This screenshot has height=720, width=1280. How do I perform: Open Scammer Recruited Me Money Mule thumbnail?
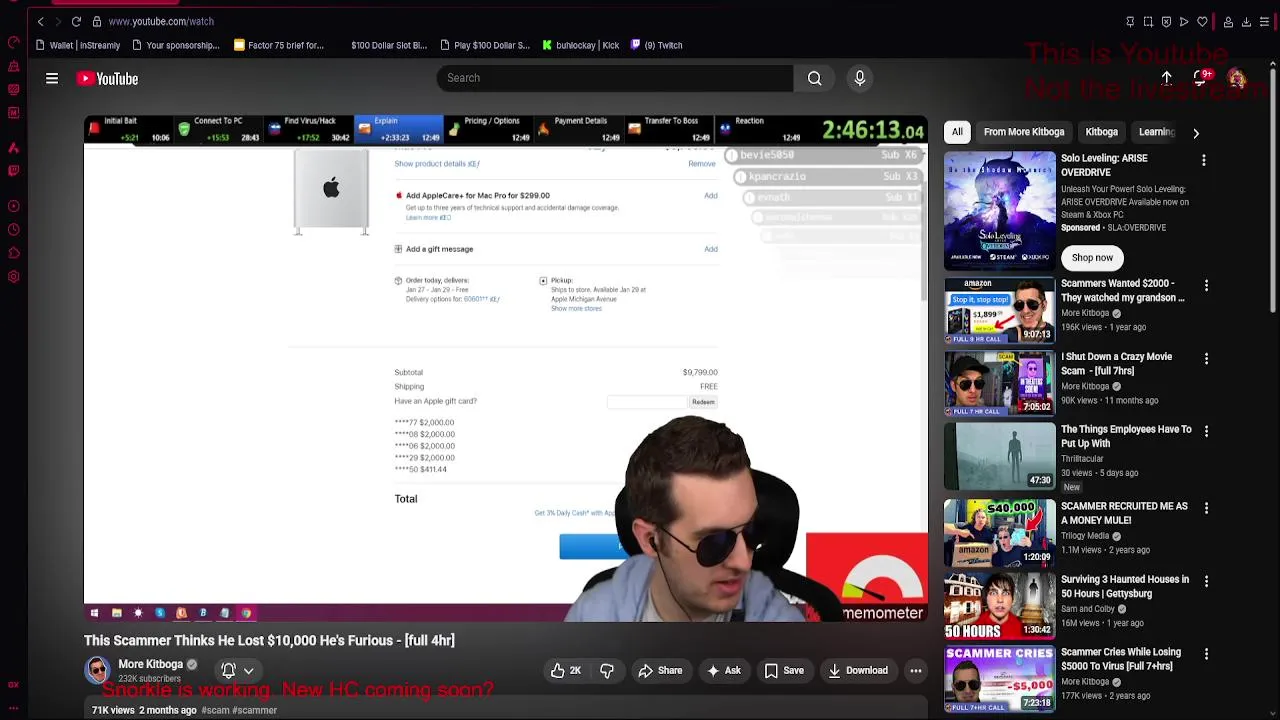[x=999, y=532]
